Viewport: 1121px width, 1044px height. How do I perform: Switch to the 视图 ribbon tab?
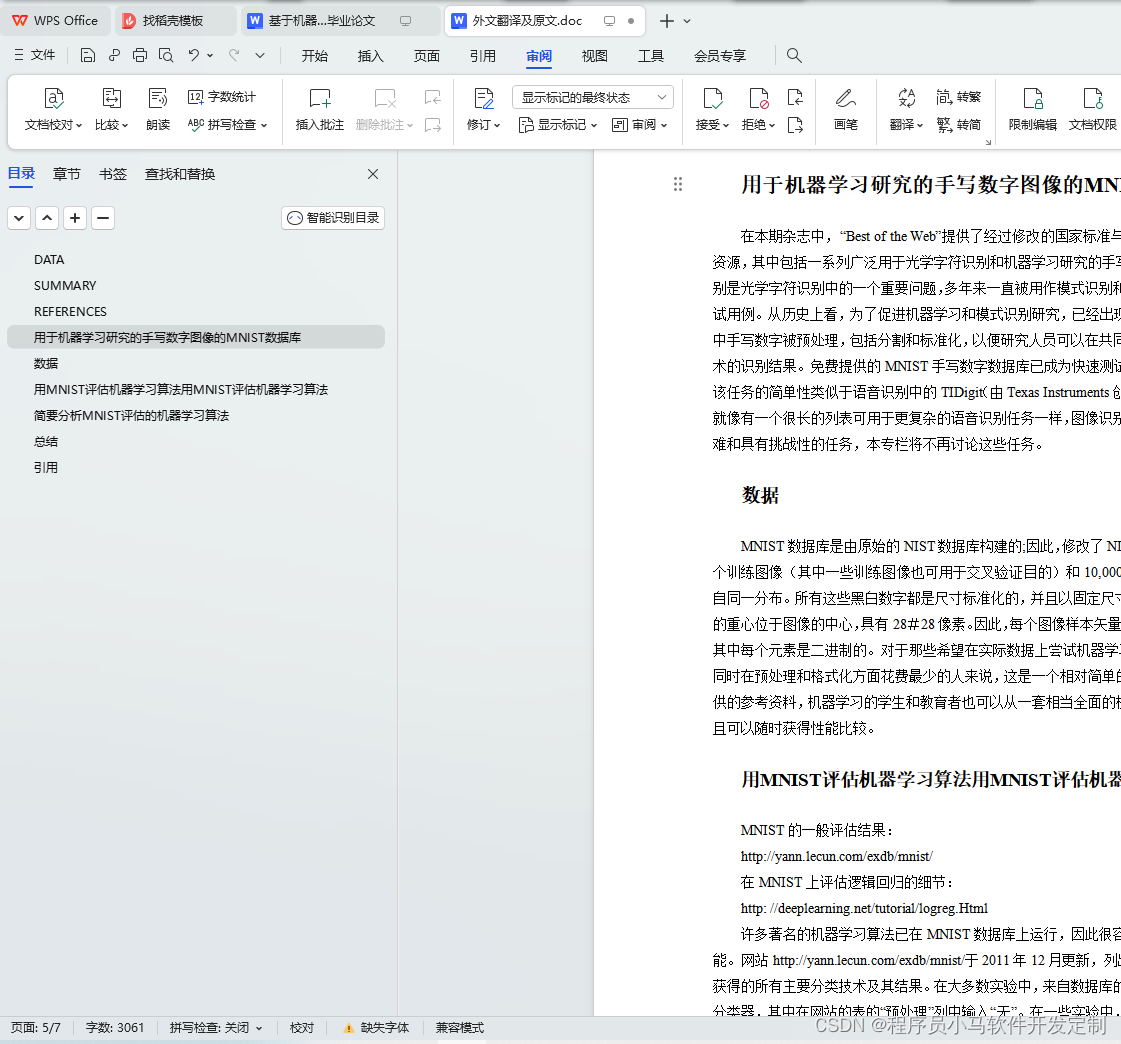pos(594,56)
